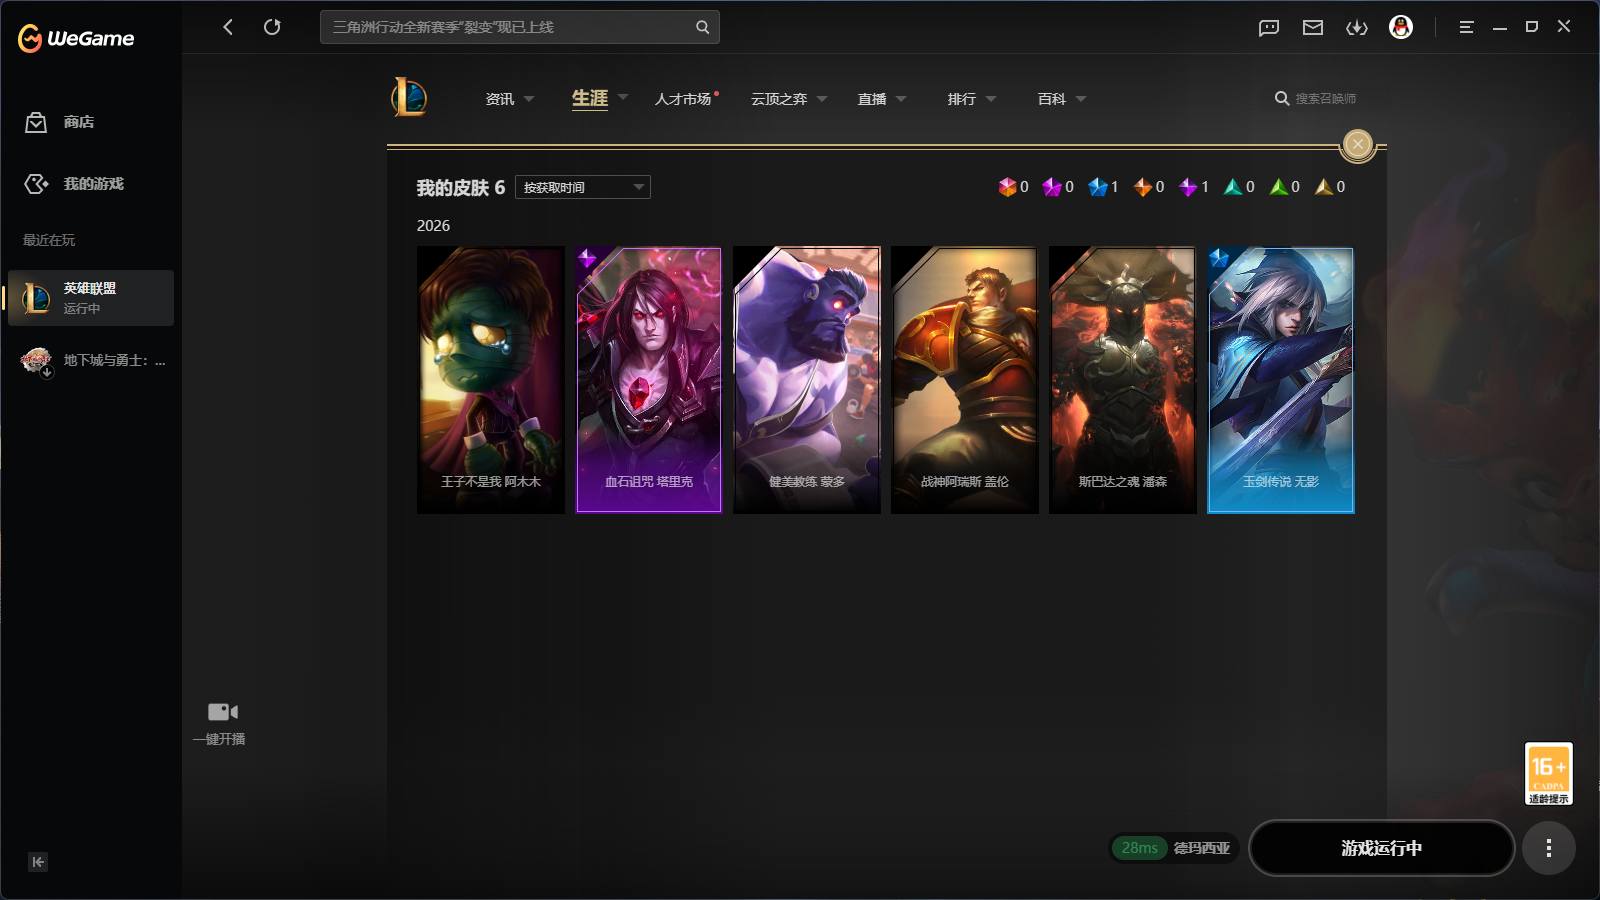Expand the 排行 dropdown arrow

coord(991,99)
